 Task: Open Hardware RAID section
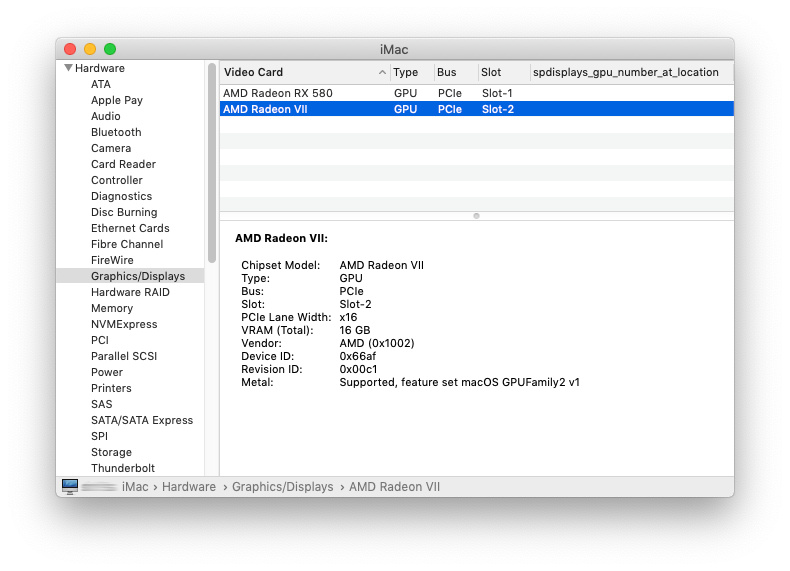(130, 292)
